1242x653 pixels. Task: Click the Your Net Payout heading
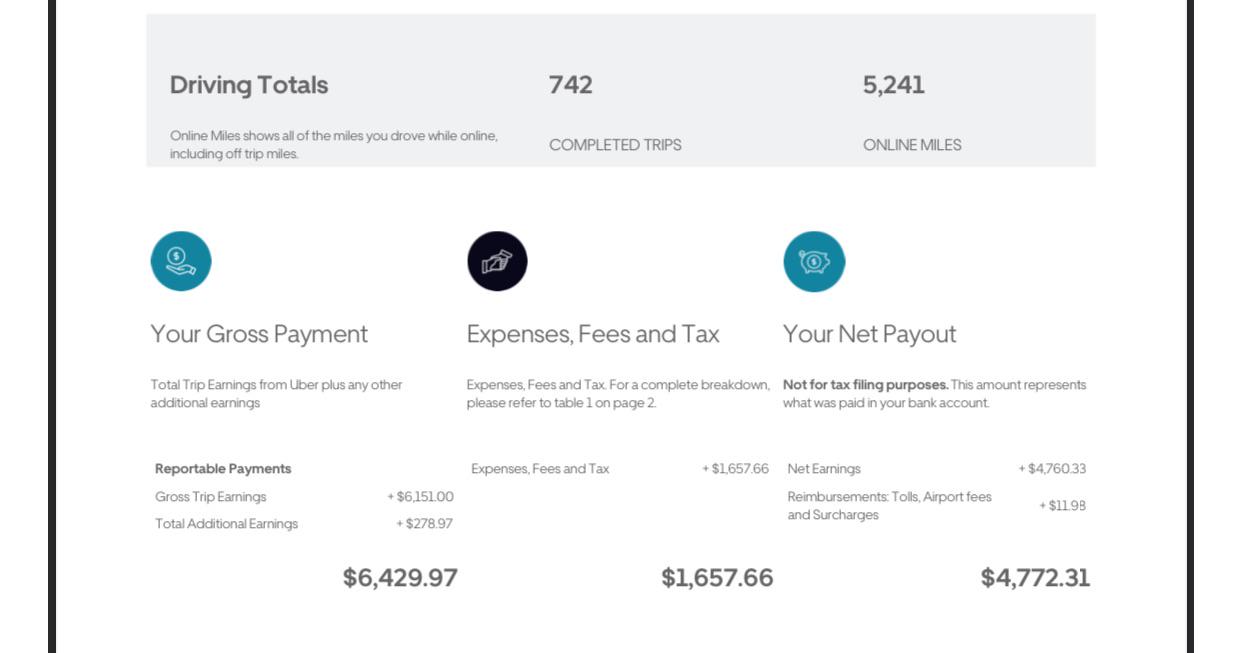(869, 334)
